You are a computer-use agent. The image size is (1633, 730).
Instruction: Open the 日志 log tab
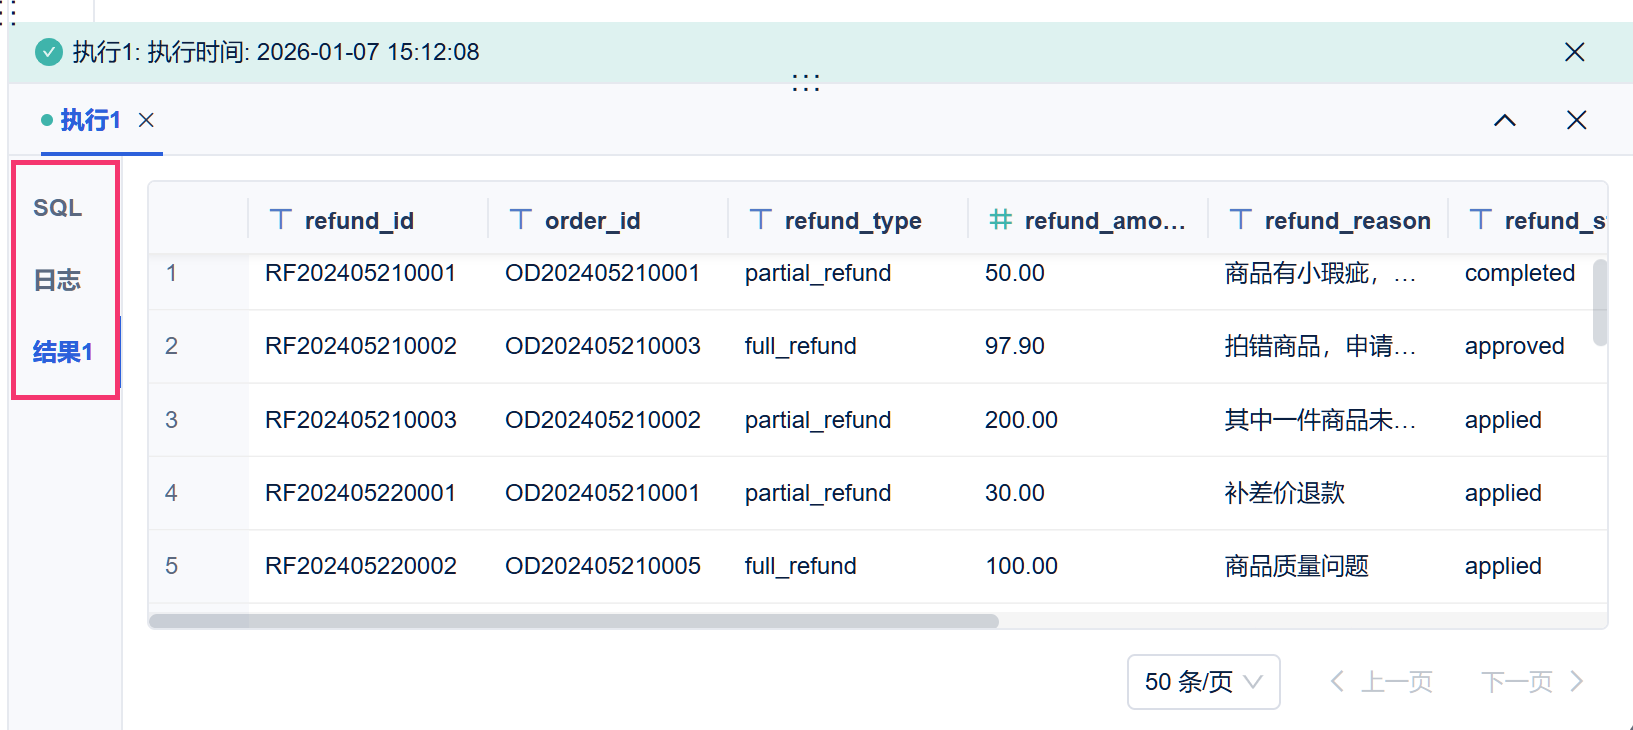[58, 280]
